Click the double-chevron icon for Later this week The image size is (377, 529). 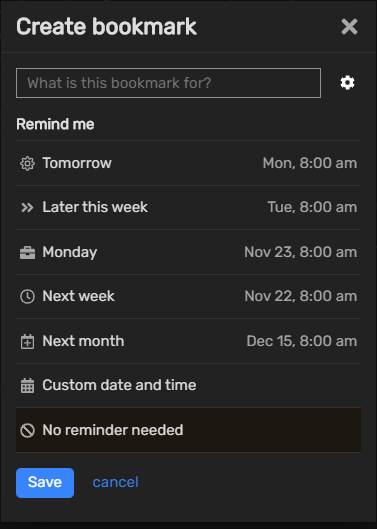coord(27,207)
